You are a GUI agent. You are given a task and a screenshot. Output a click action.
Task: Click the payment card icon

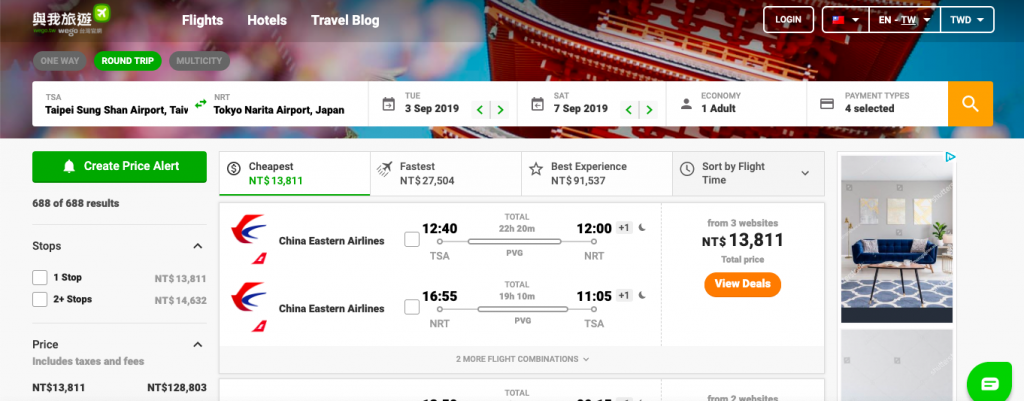827,104
